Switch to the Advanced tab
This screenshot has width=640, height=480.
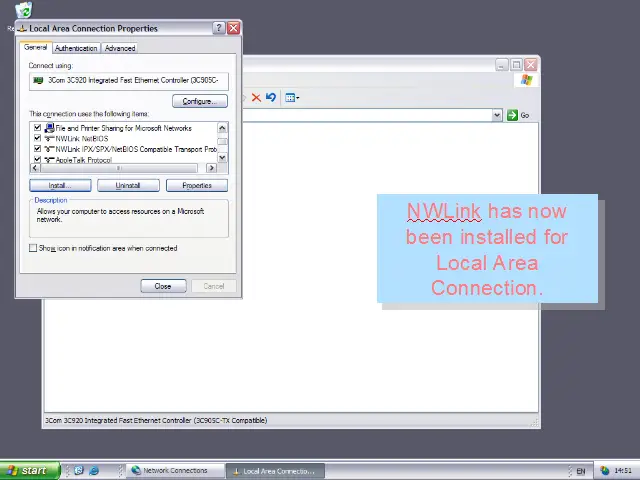coord(120,48)
